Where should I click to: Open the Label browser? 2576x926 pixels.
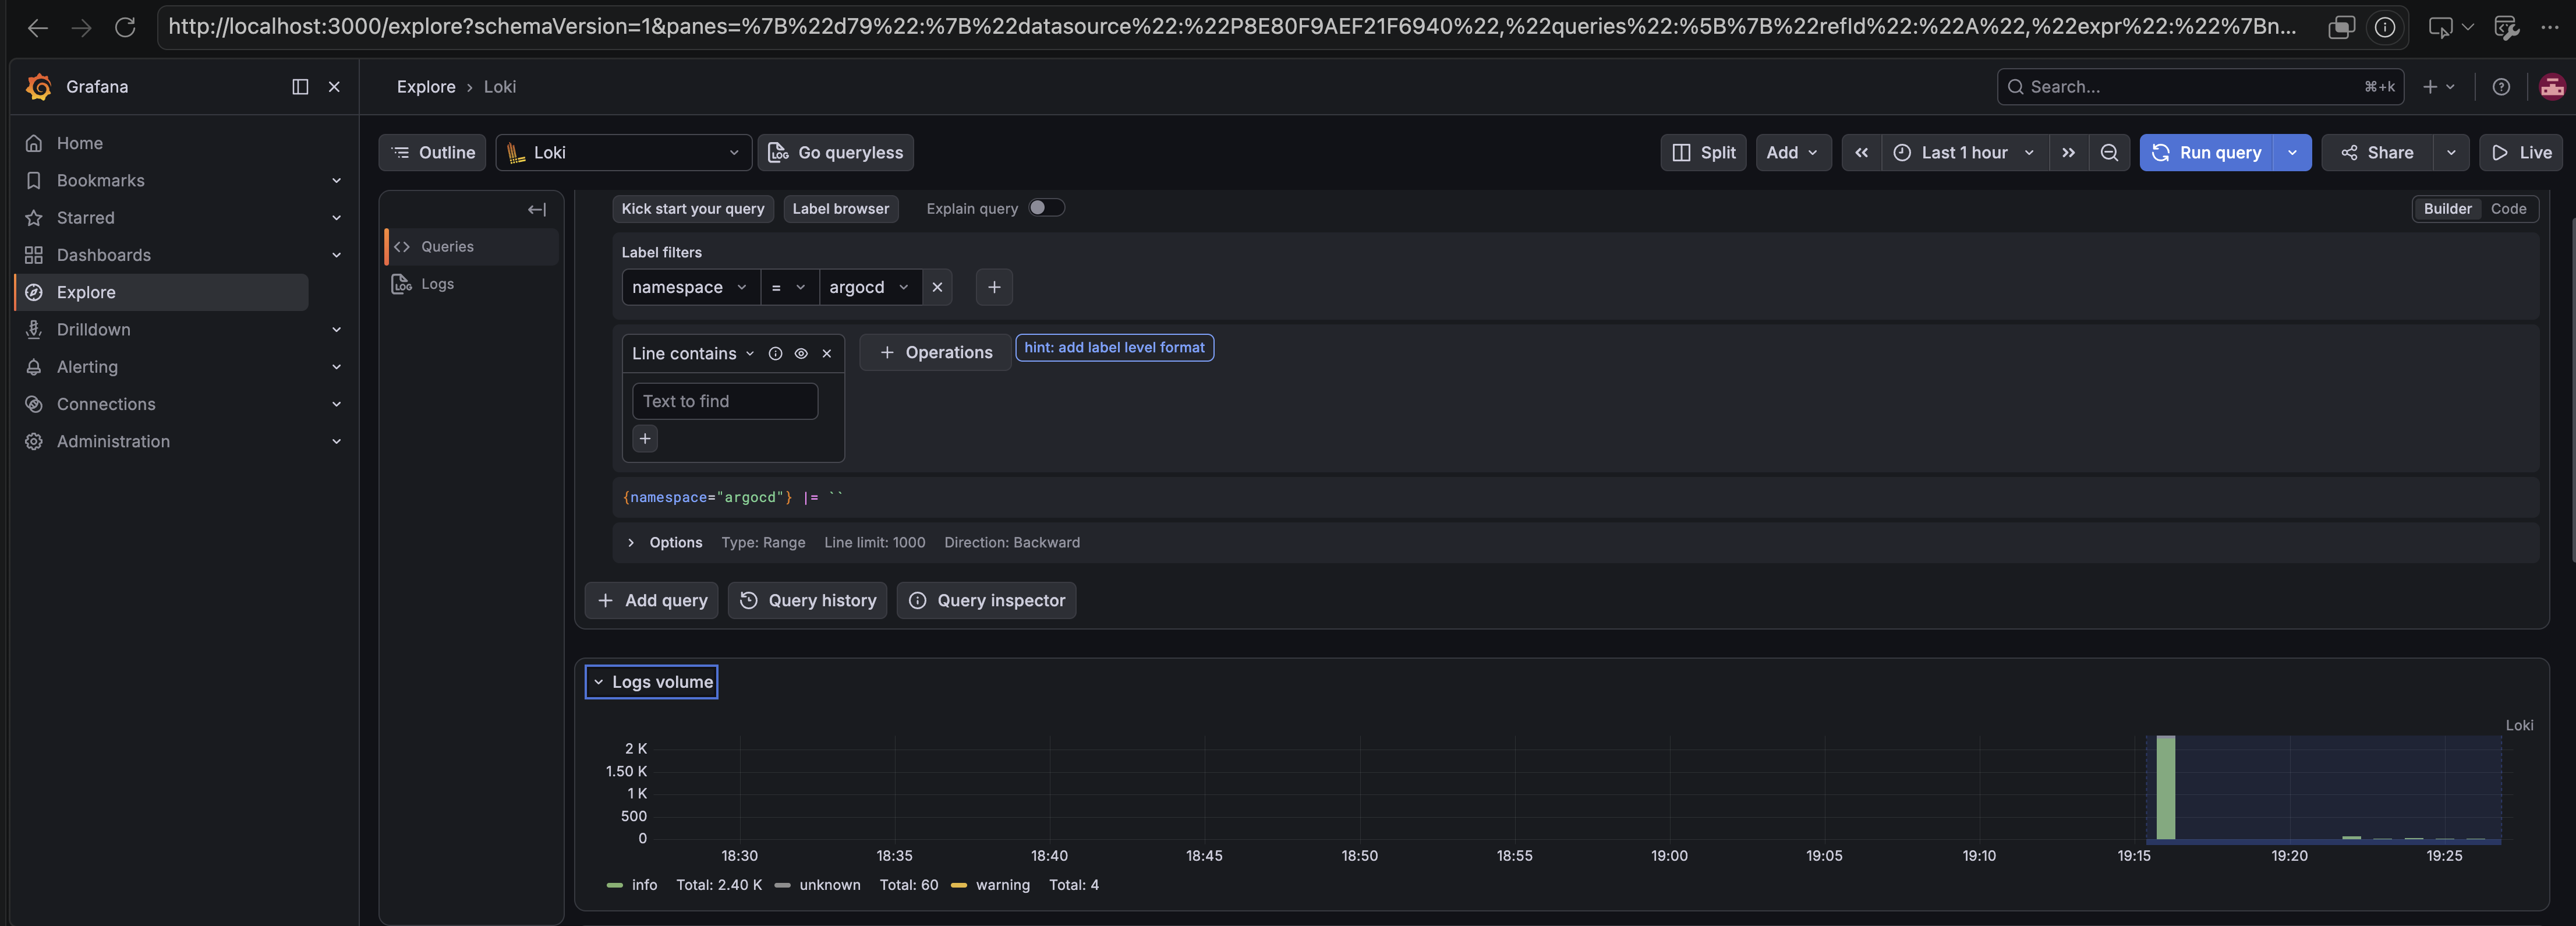pos(840,208)
